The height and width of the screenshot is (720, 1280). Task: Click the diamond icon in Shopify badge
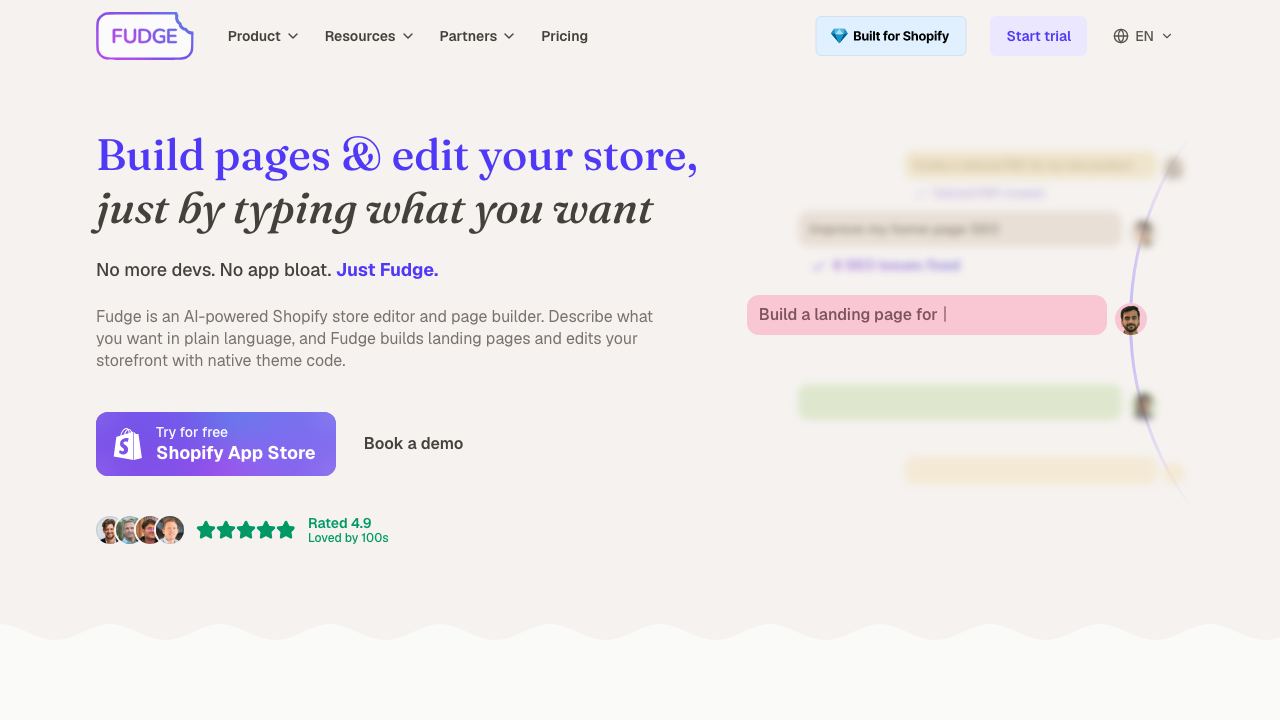839,36
